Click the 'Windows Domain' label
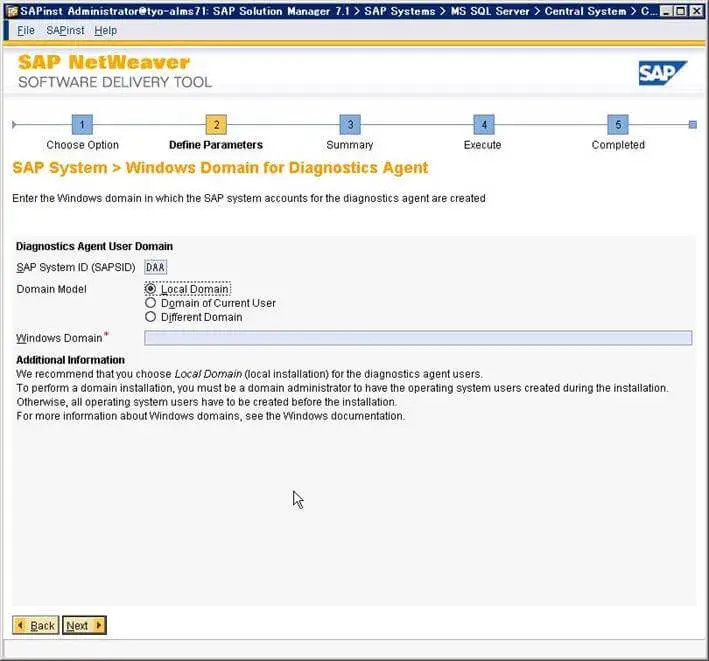 point(59,338)
